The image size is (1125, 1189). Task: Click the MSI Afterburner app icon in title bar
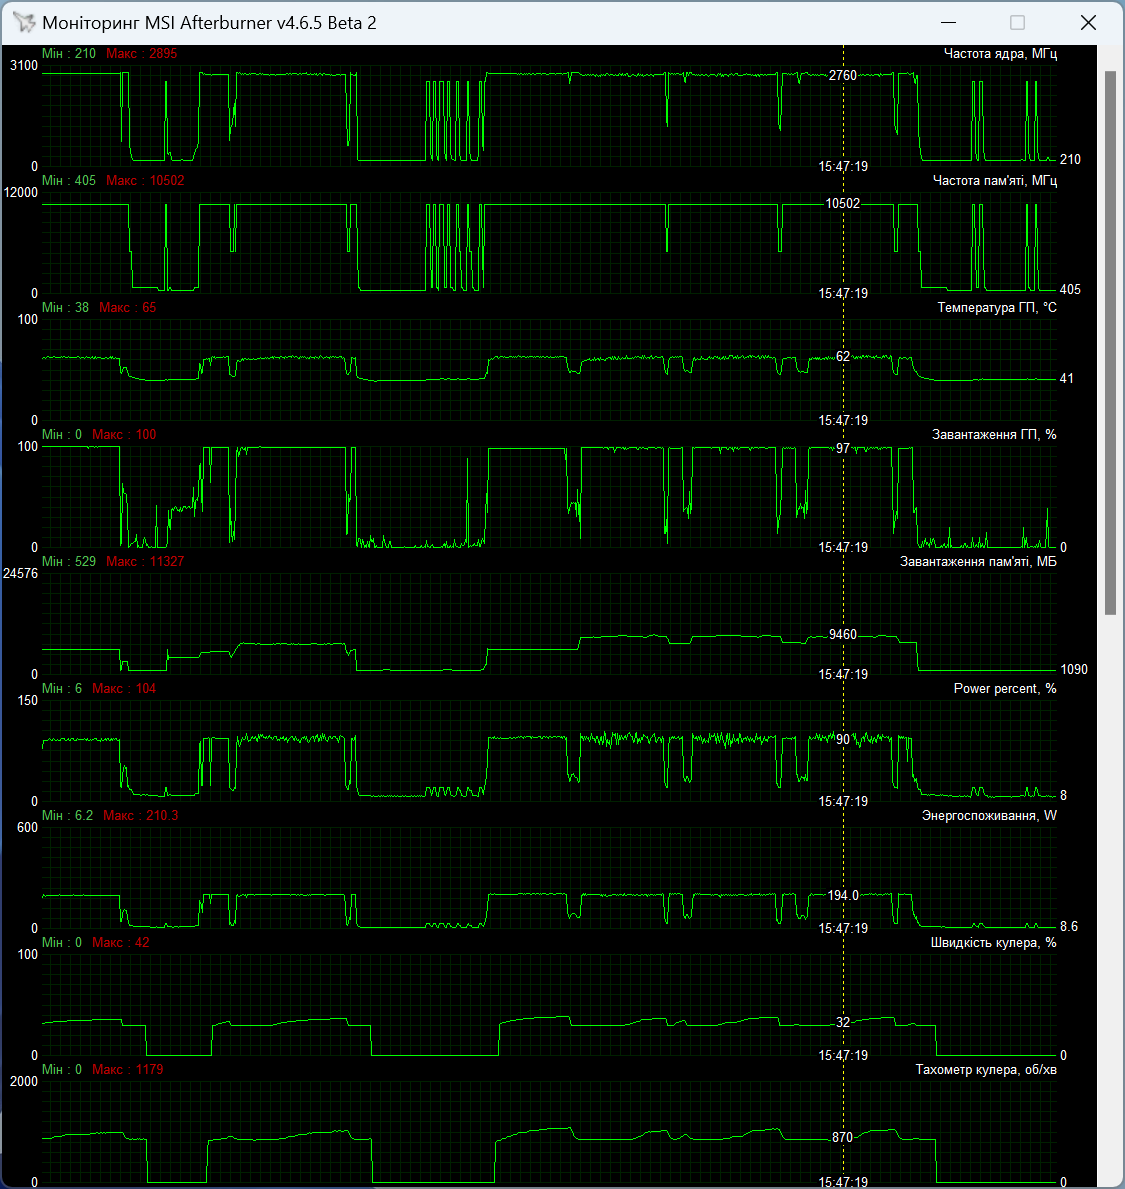pos(24,23)
